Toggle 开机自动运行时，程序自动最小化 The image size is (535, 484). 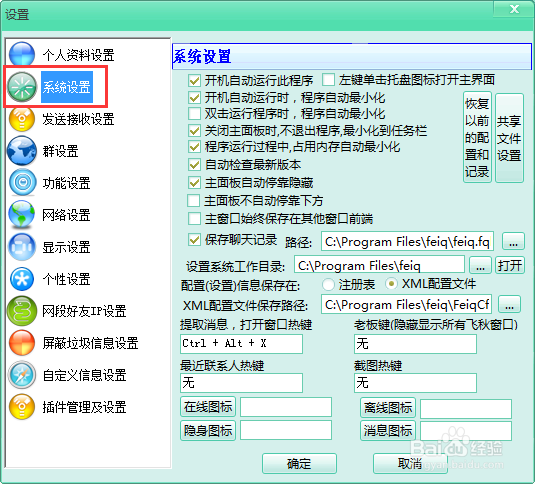[x=194, y=98]
